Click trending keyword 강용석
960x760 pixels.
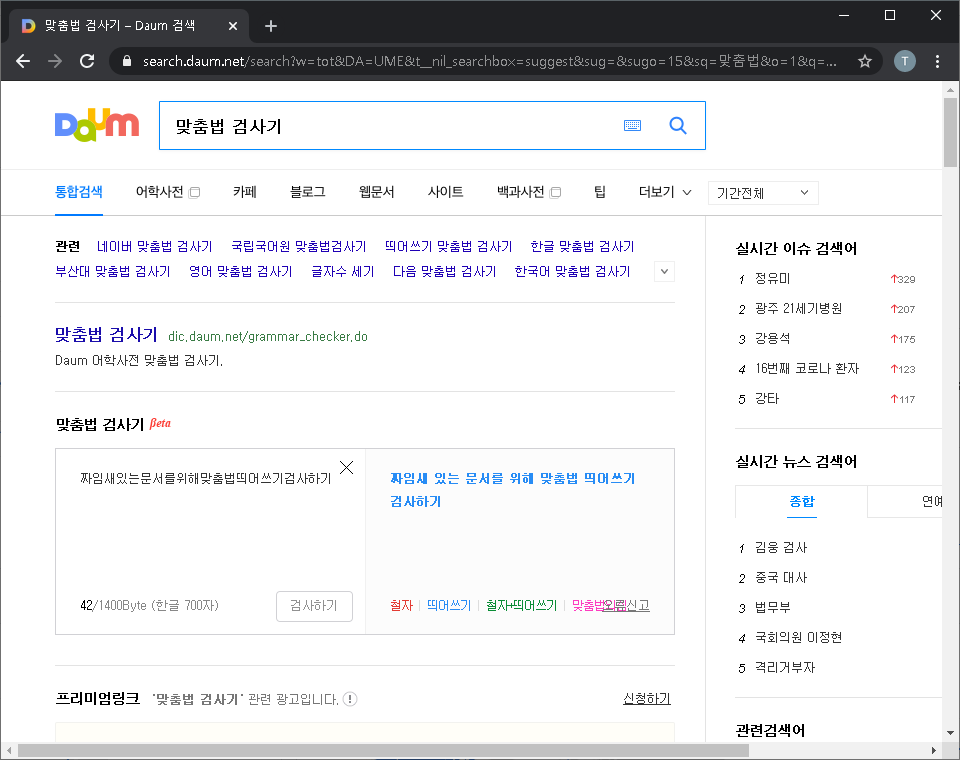(x=772, y=339)
